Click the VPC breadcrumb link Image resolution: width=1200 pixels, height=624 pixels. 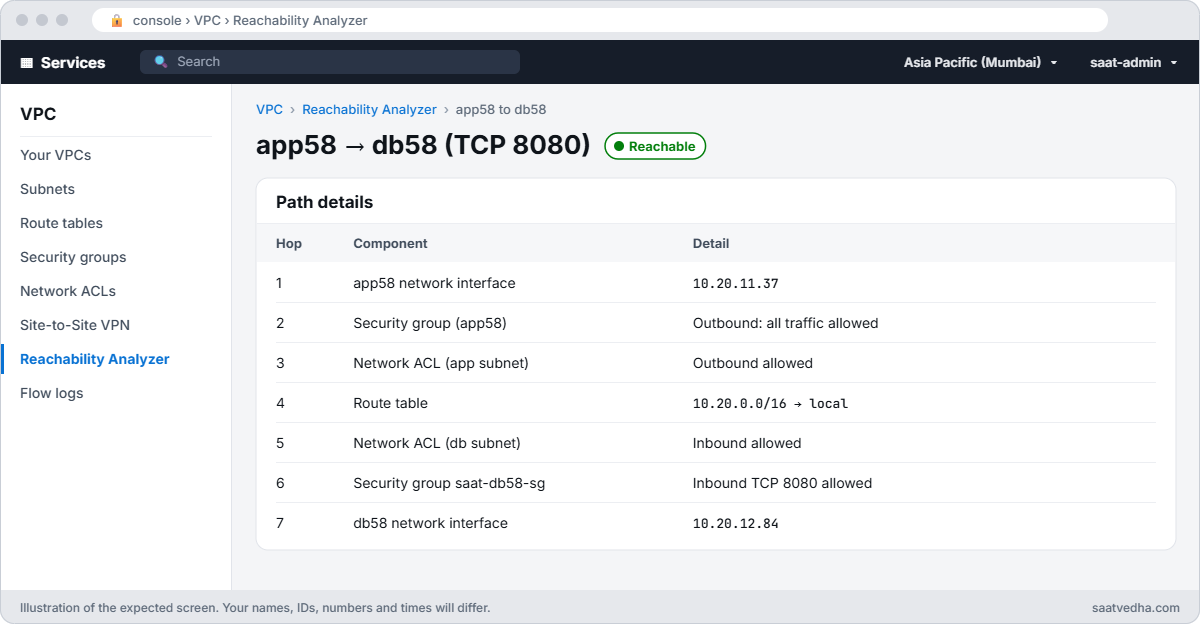tap(269, 109)
